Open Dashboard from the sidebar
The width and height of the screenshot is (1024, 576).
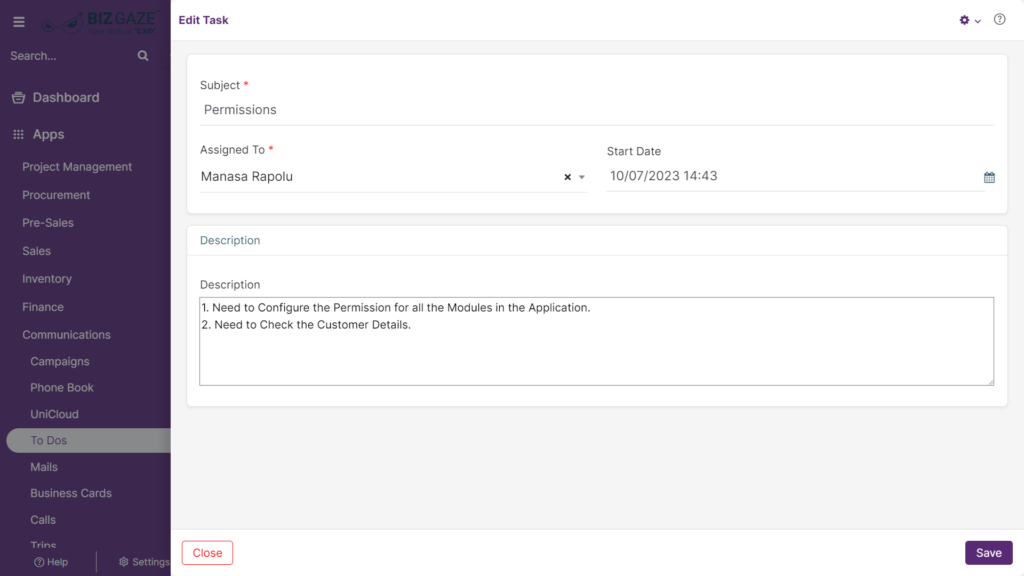tap(66, 97)
